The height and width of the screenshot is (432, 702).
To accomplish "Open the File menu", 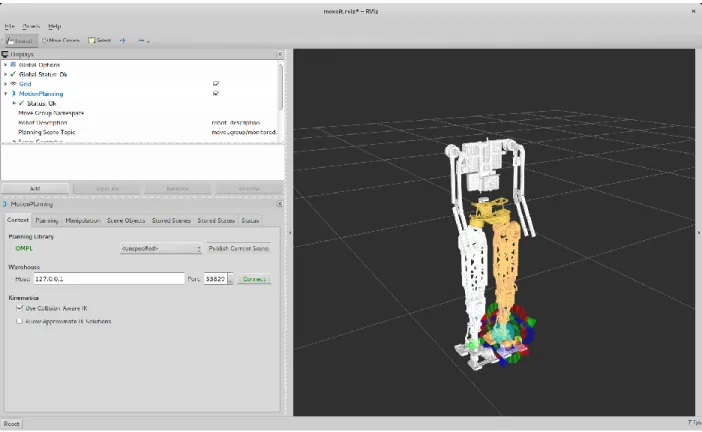I will click(9, 26).
